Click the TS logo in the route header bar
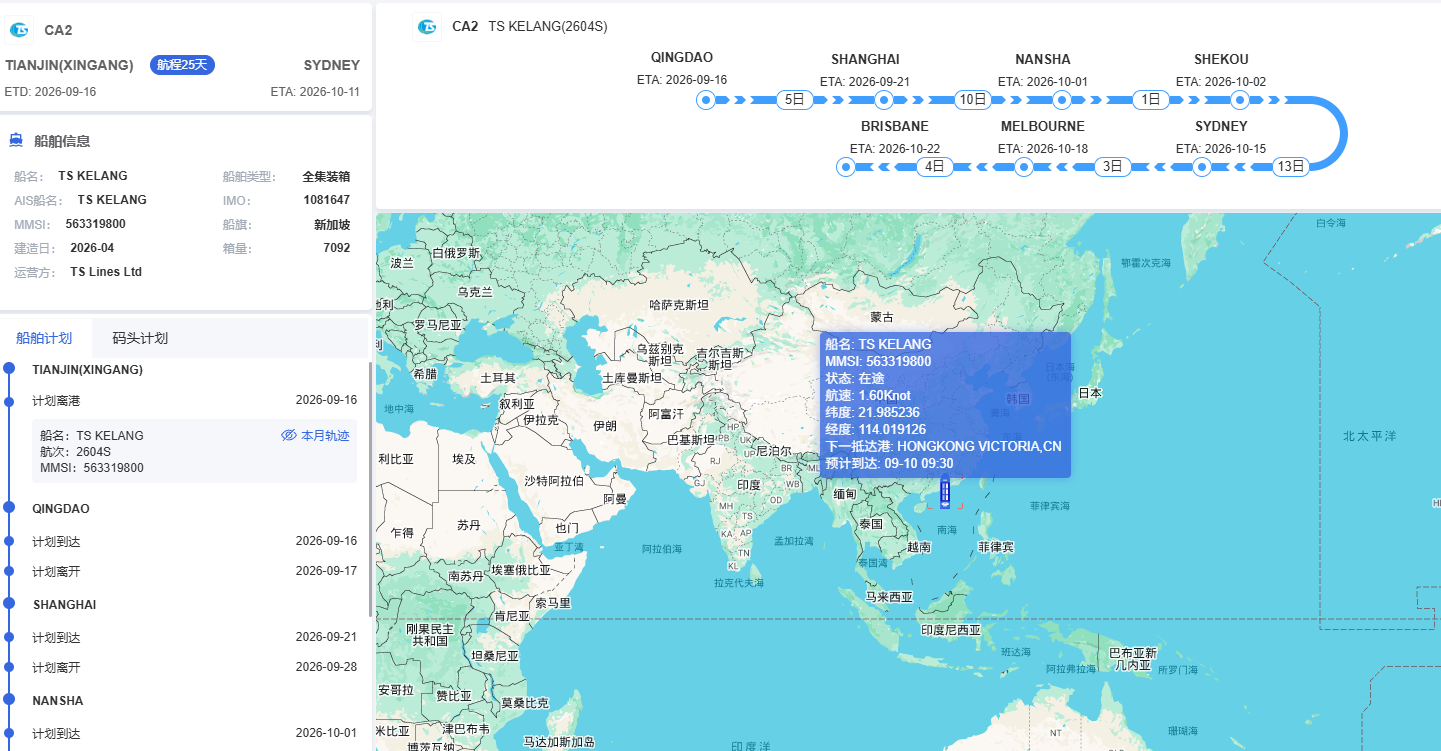The height and width of the screenshot is (751, 1441). [x=428, y=27]
